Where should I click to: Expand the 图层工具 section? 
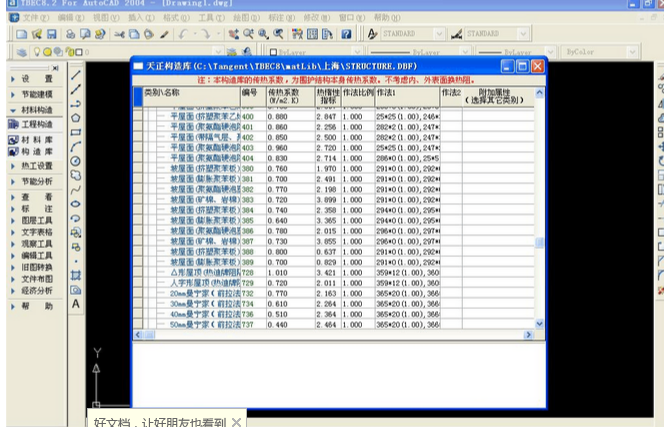13,221
